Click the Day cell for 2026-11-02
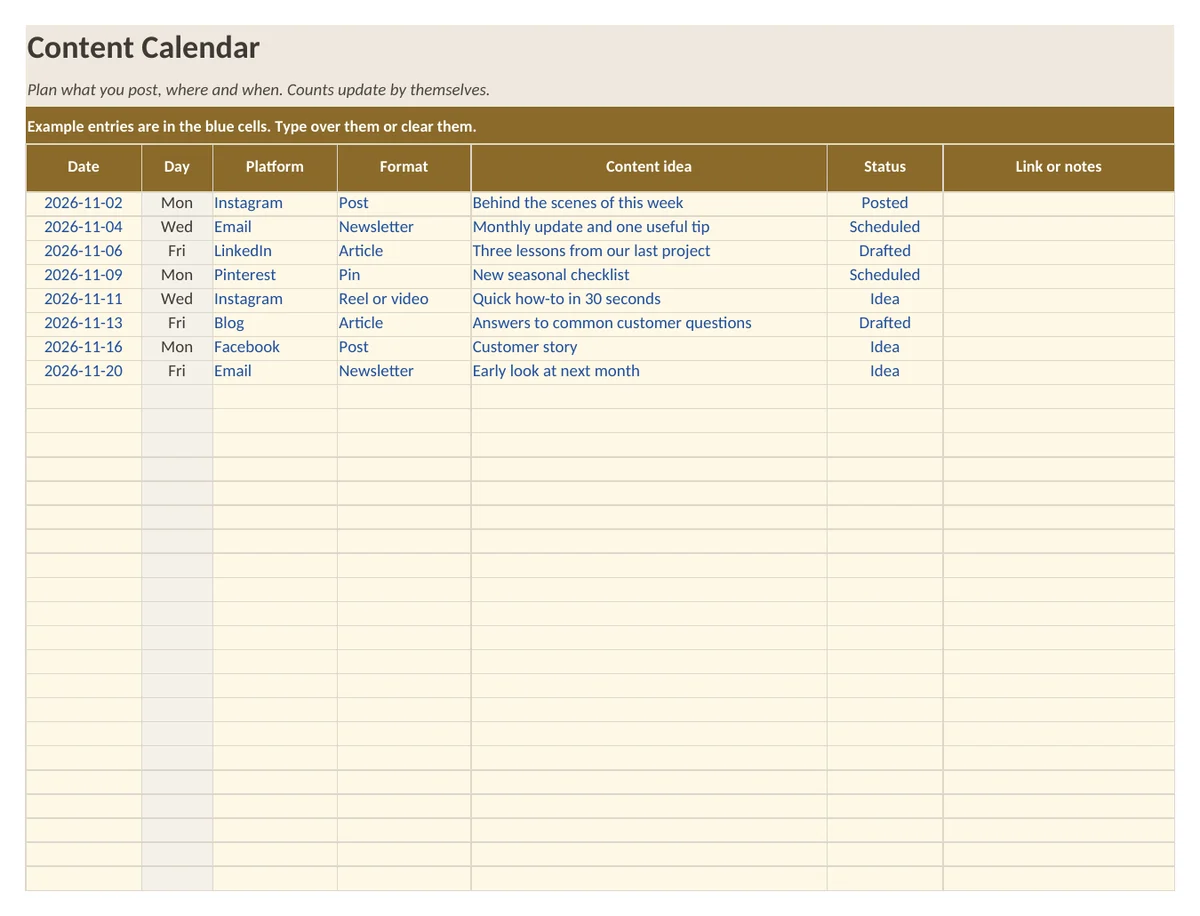The image size is (1200, 916). pyautogui.click(x=177, y=203)
